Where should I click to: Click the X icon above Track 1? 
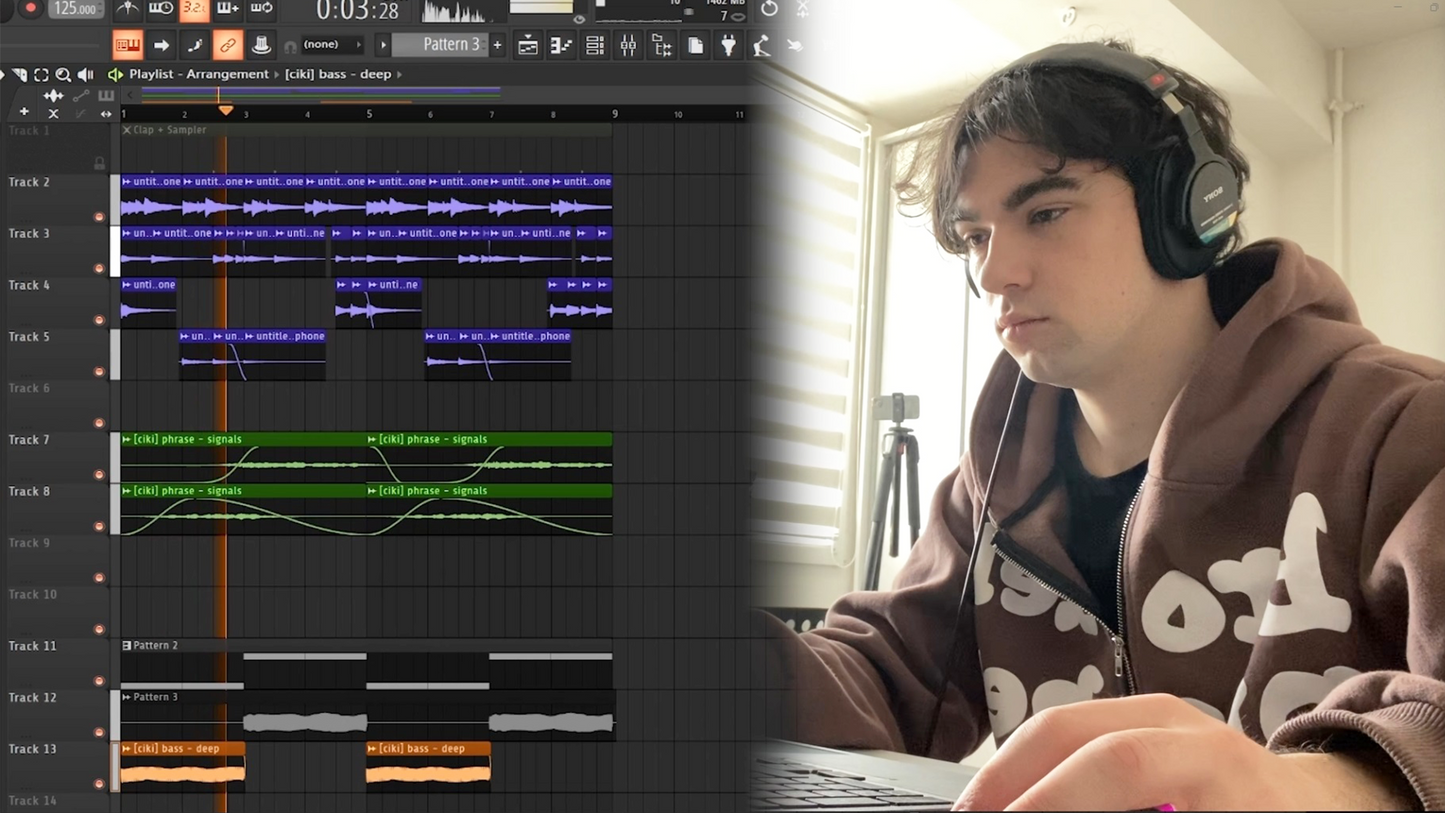(x=54, y=114)
